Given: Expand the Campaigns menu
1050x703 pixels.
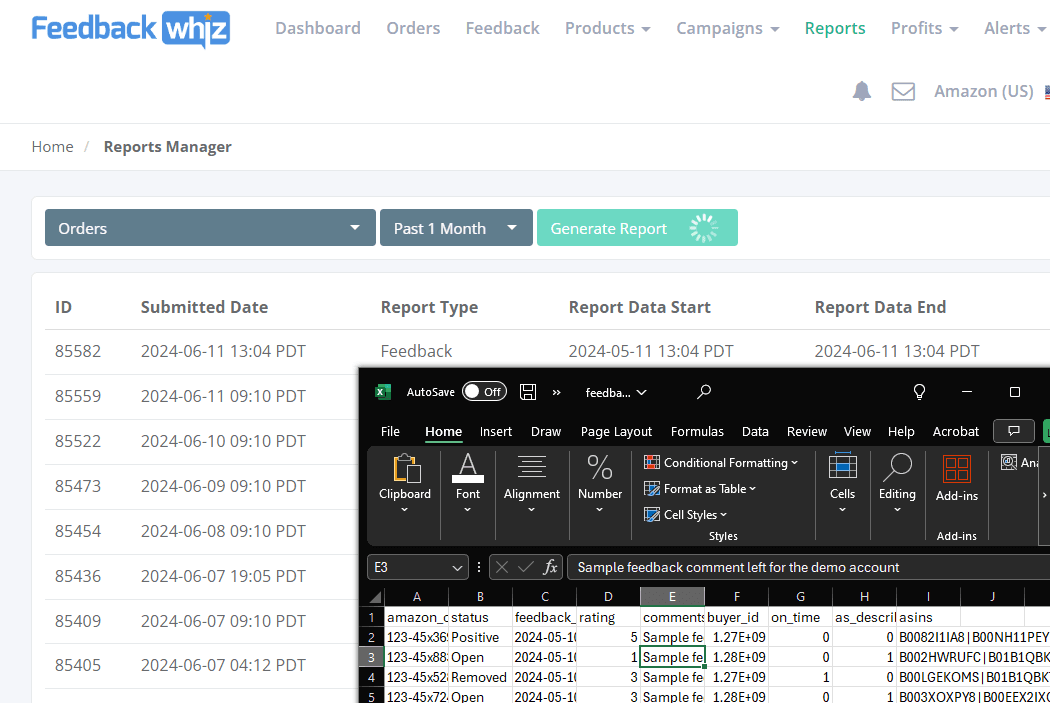Looking at the screenshot, I should click(x=727, y=28).
